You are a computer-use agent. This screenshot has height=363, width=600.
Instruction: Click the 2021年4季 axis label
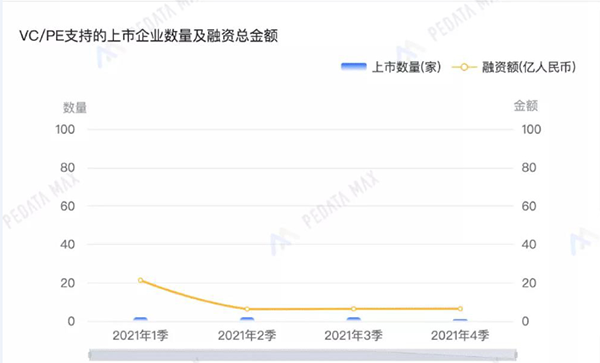point(460,335)
